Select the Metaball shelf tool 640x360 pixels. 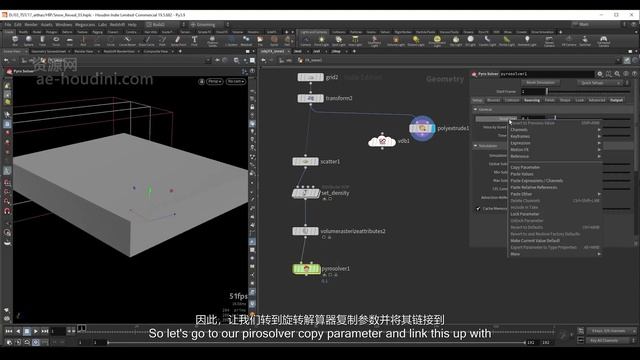(247, 41)
